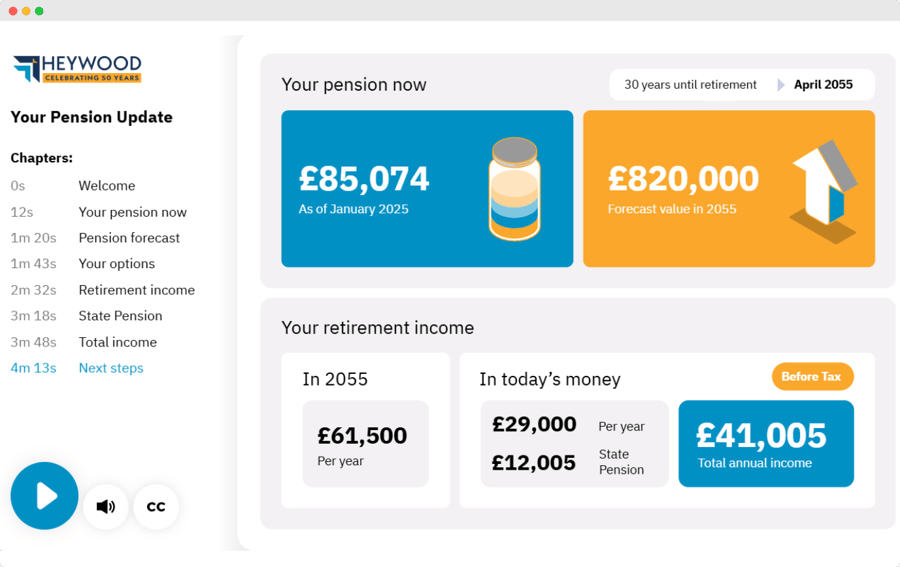Skip to Retirement income chapter

pos(137,290)
